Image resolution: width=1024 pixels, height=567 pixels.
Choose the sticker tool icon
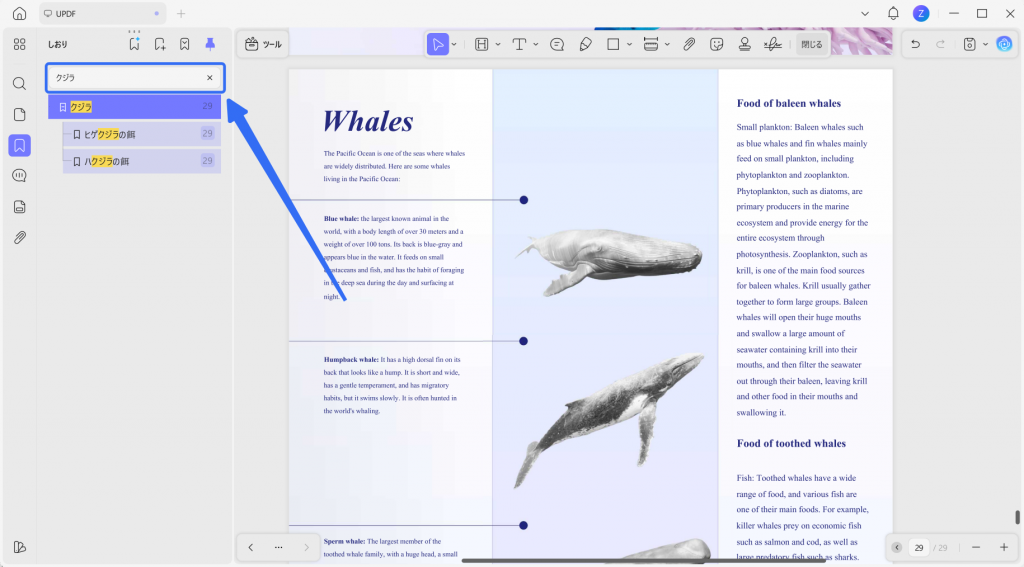[716, 44]
